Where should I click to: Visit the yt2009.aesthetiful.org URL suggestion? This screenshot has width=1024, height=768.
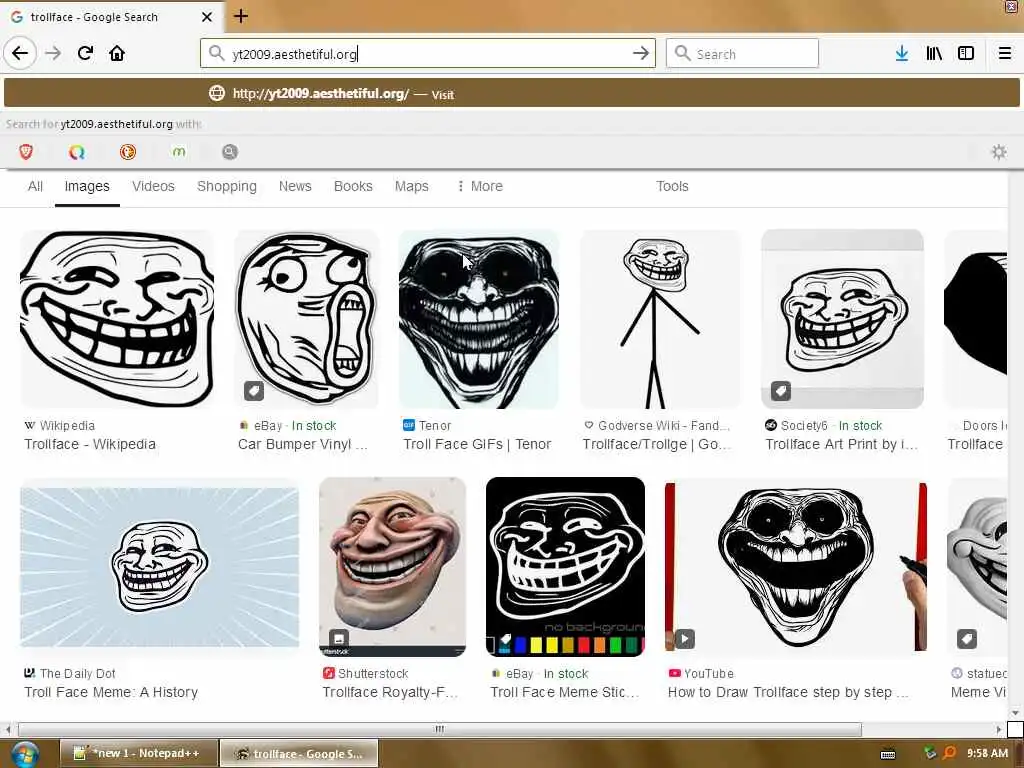(x=511, y=93)
